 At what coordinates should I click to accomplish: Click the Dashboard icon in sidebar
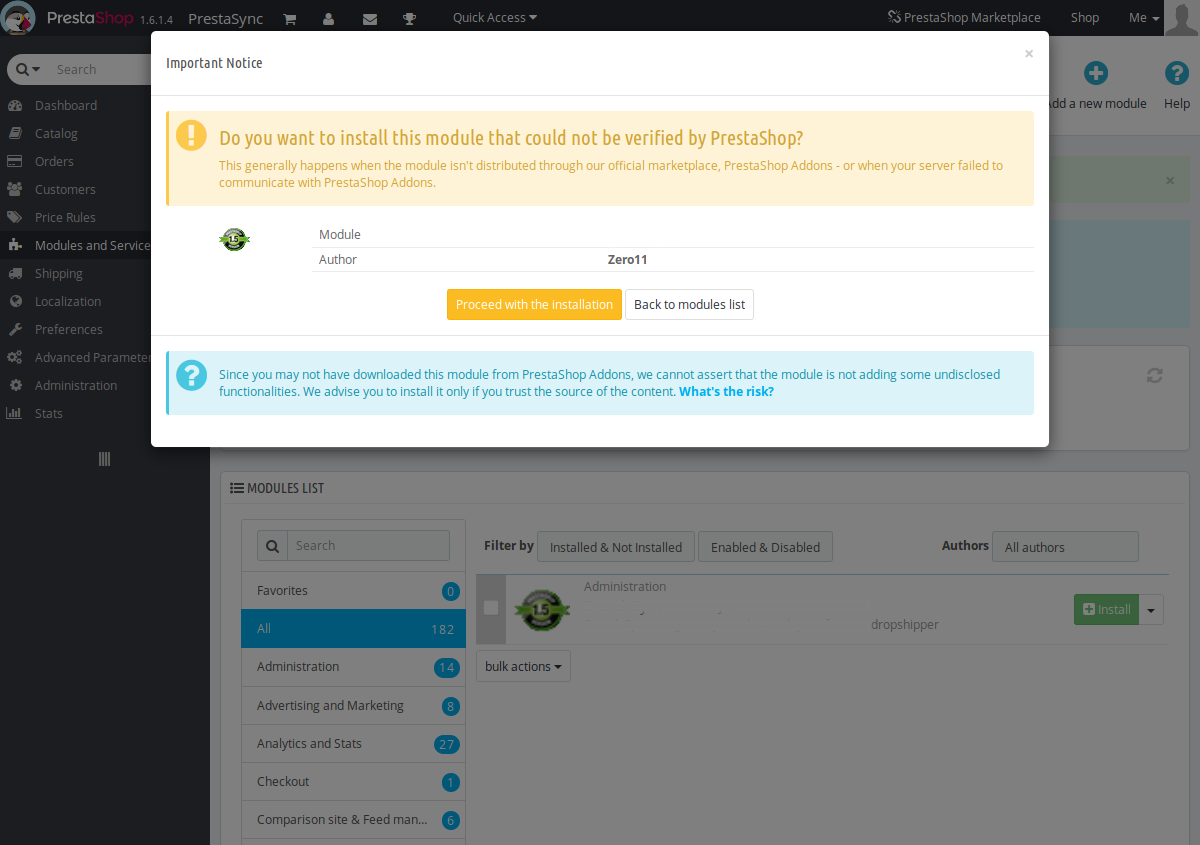15,105
